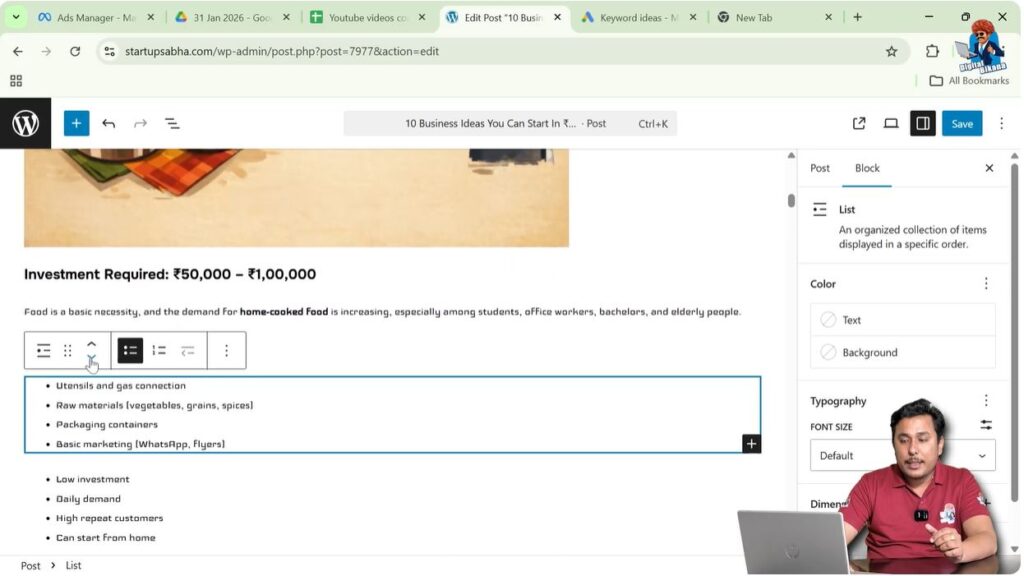
Task: Open block options three-dot menu
Action: 226,350
